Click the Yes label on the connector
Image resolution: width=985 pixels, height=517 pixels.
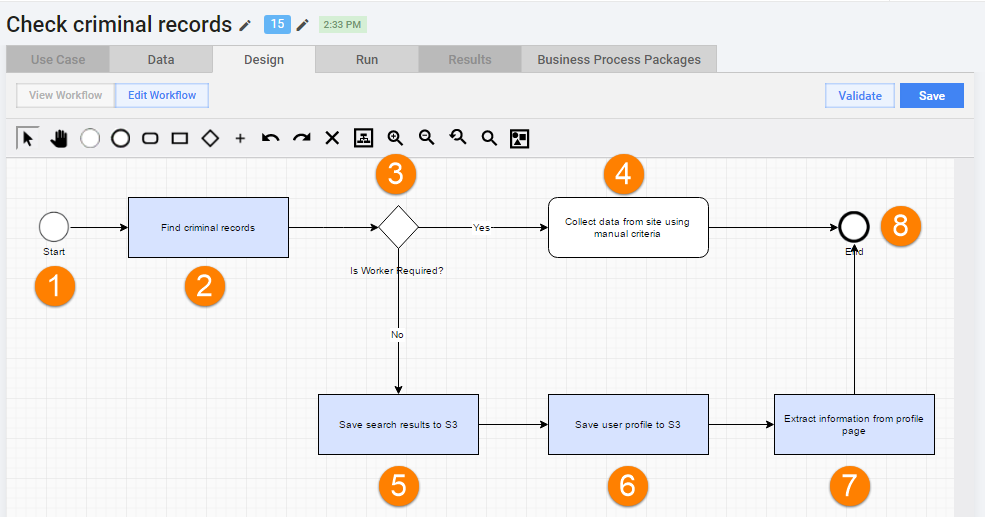click(481, 227)
